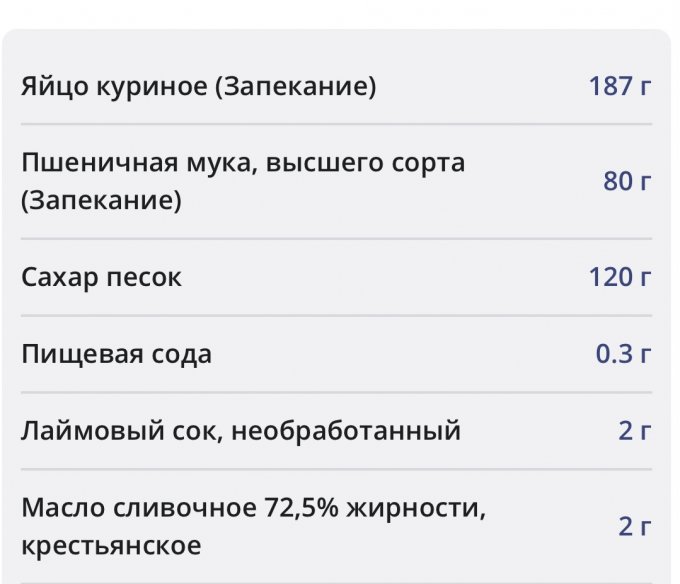Tap the 2 г lime juice amount
The width and height of the screenshot is (680, 584).
pyautogui.click(x=635, y=431)
